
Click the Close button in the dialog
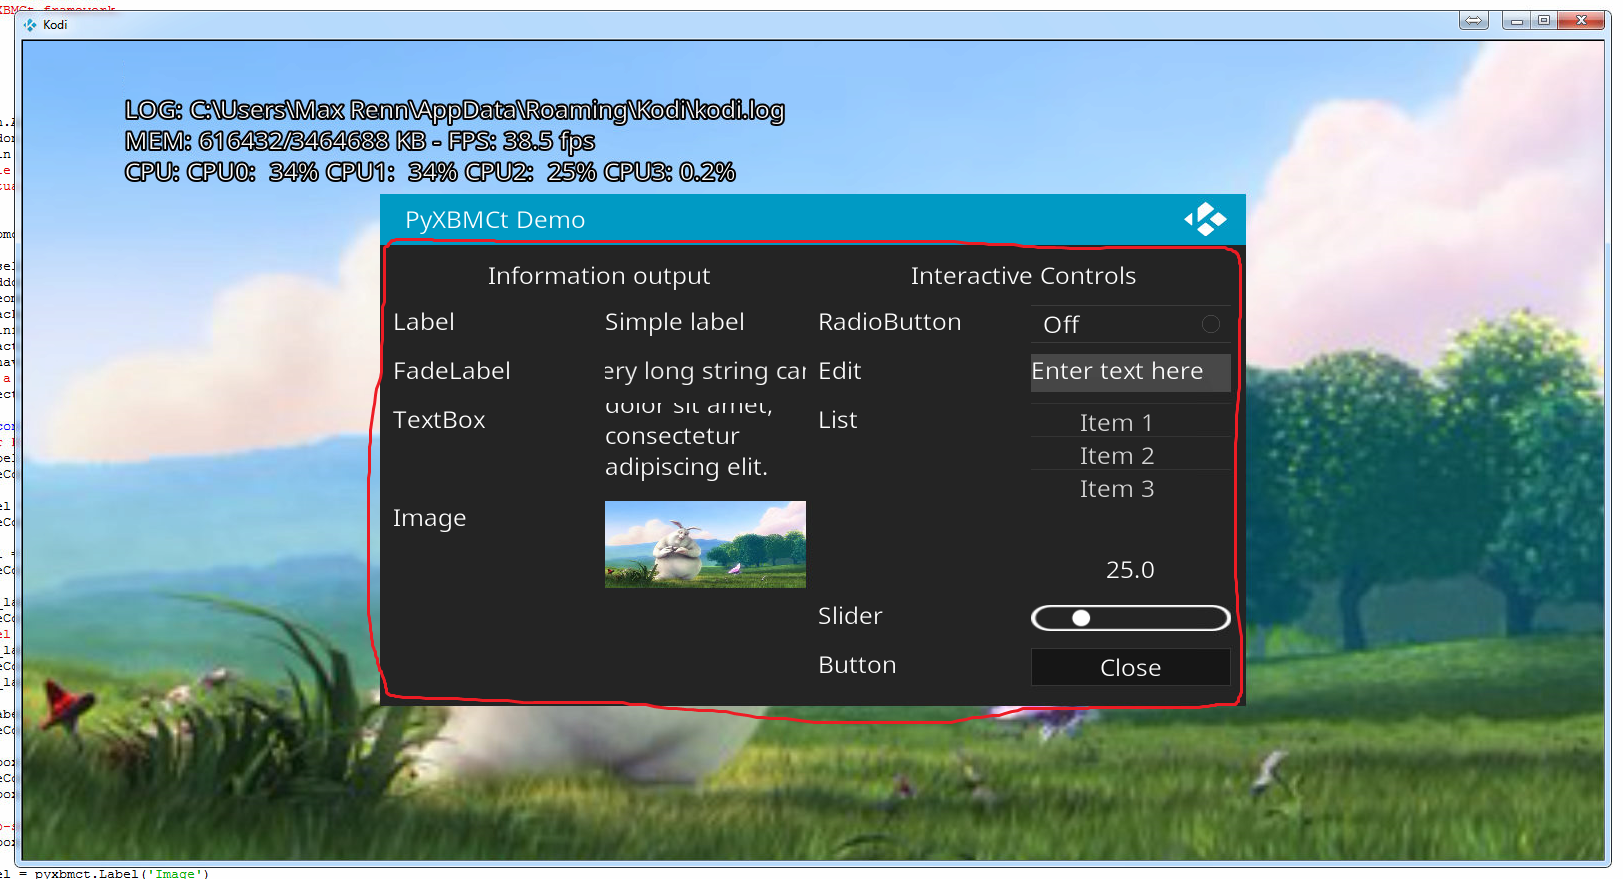(1130, 667)
